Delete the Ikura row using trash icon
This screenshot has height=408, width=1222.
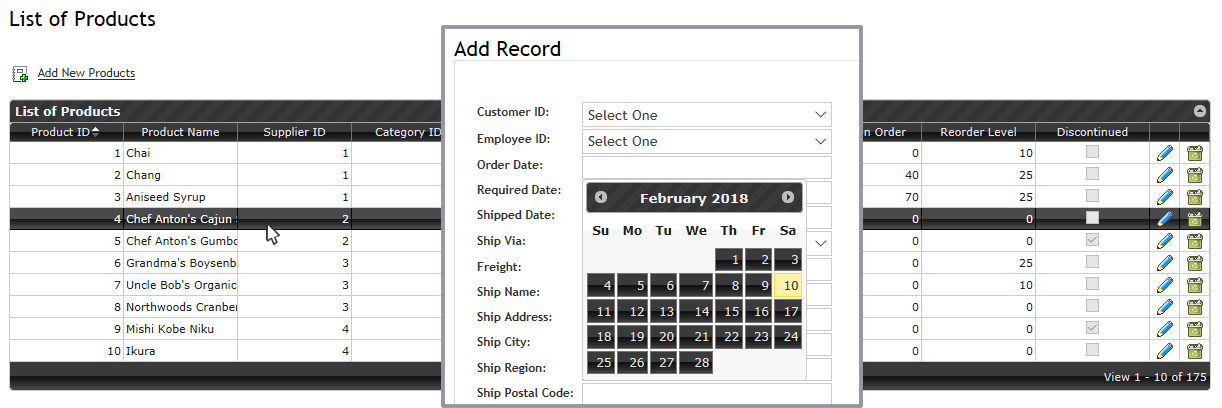pos(1194,351)
